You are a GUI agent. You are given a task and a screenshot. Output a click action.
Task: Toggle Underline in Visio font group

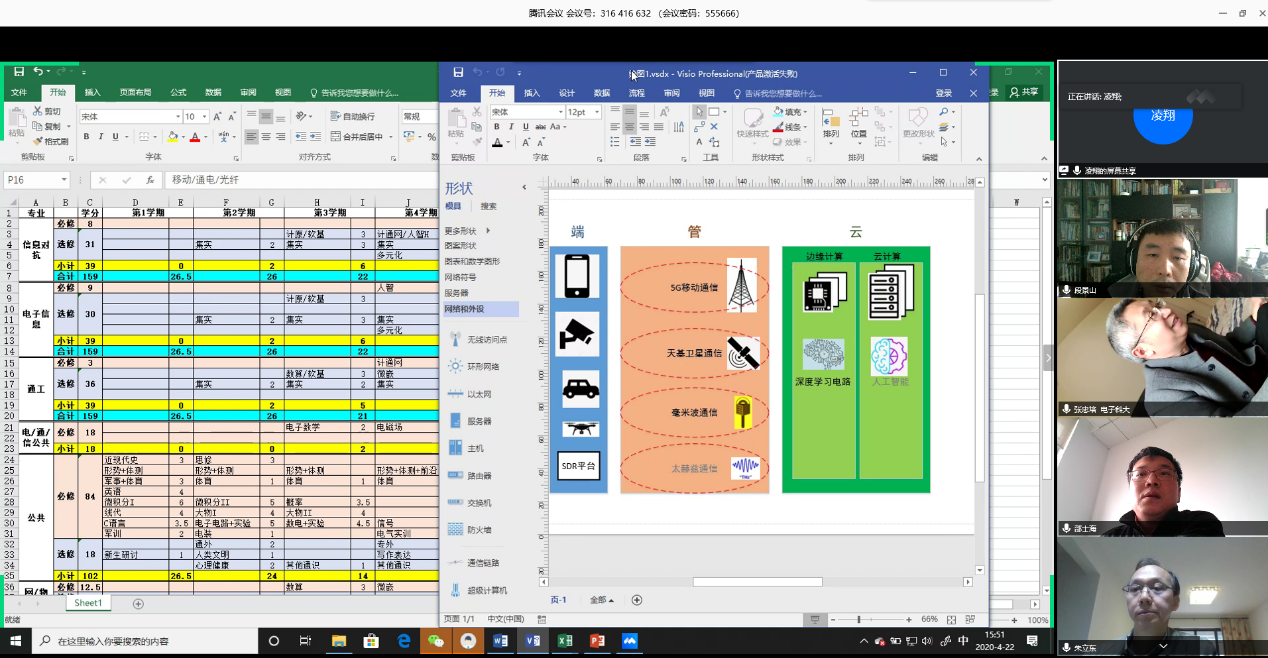(525, 127)
